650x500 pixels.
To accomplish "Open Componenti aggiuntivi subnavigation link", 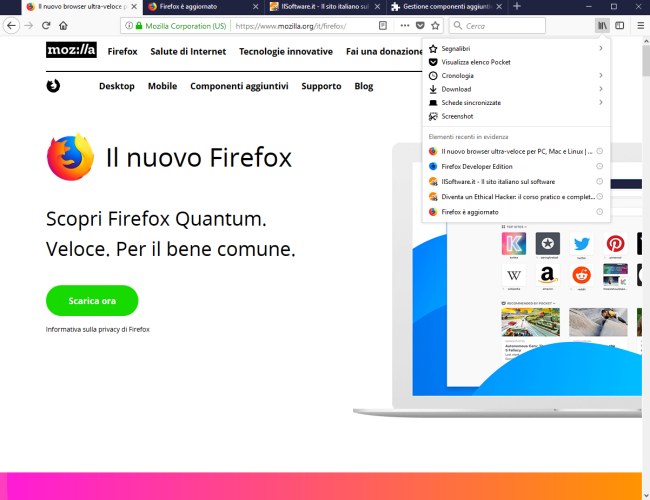I will (x=239, y=86).
